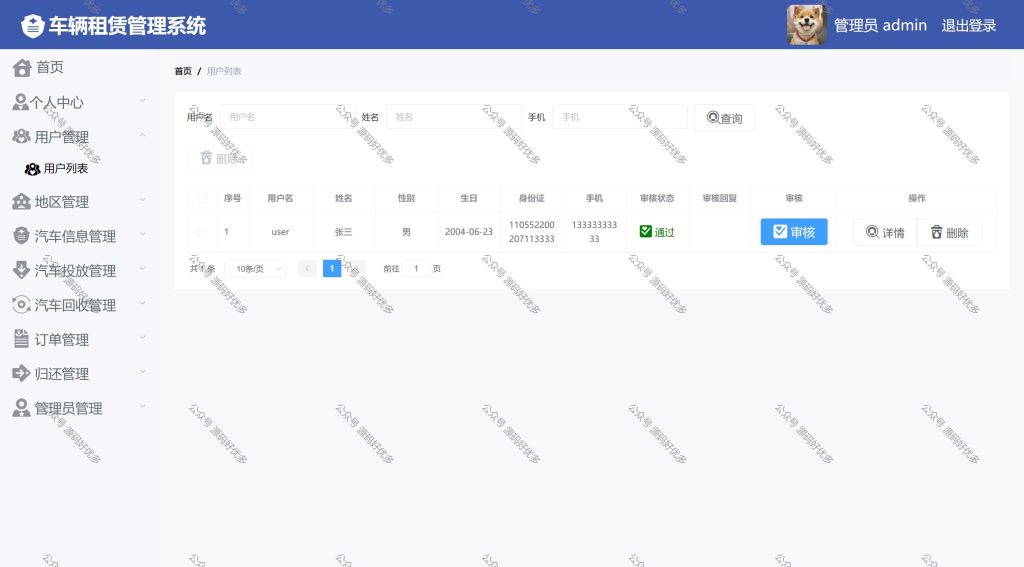
Task: Focus the 姓名 search field
Action: [x=454, y=117]
